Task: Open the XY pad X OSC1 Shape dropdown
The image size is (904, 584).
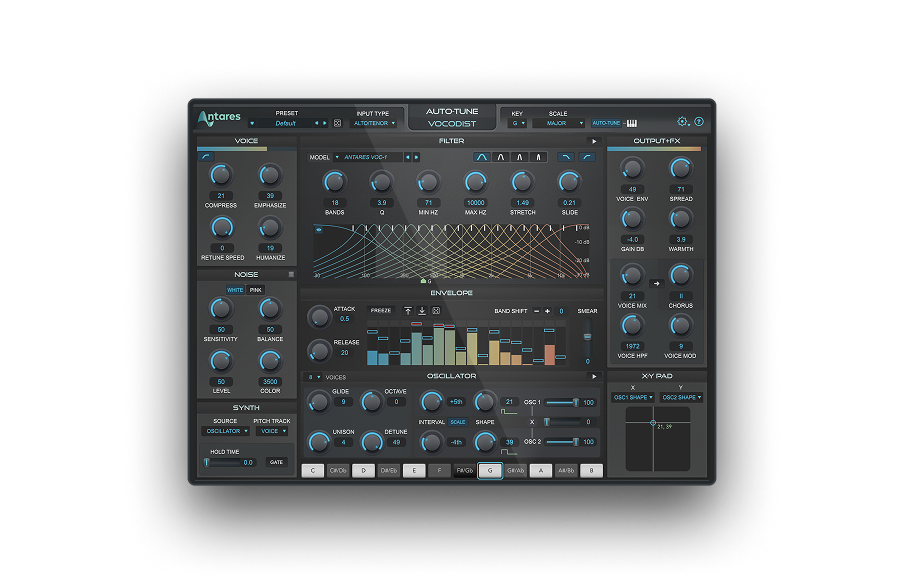Action: pyautogui.click(x=633, y=398)
